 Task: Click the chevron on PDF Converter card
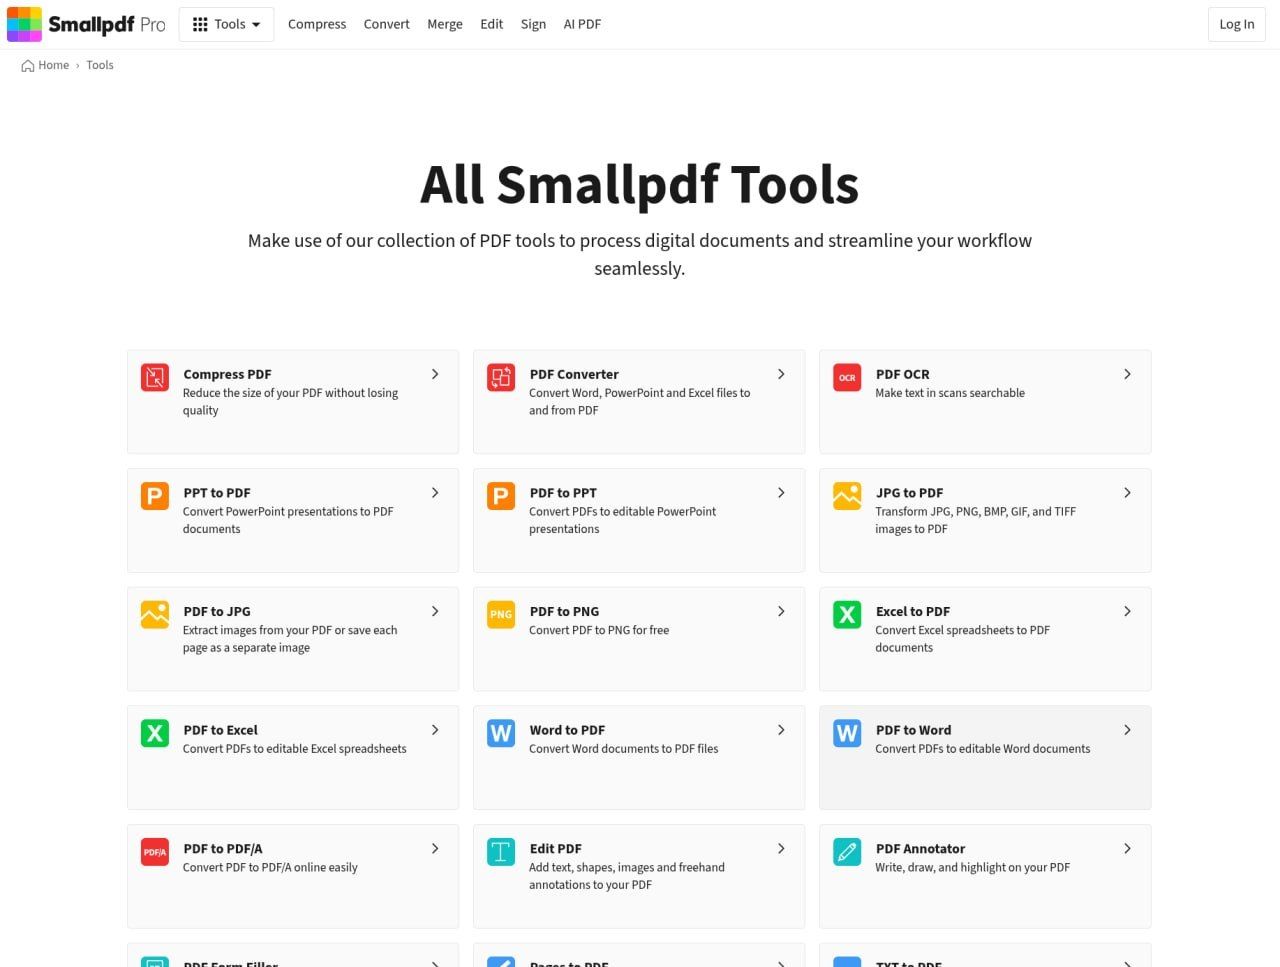pyautogui.click(x=781, y=374)
